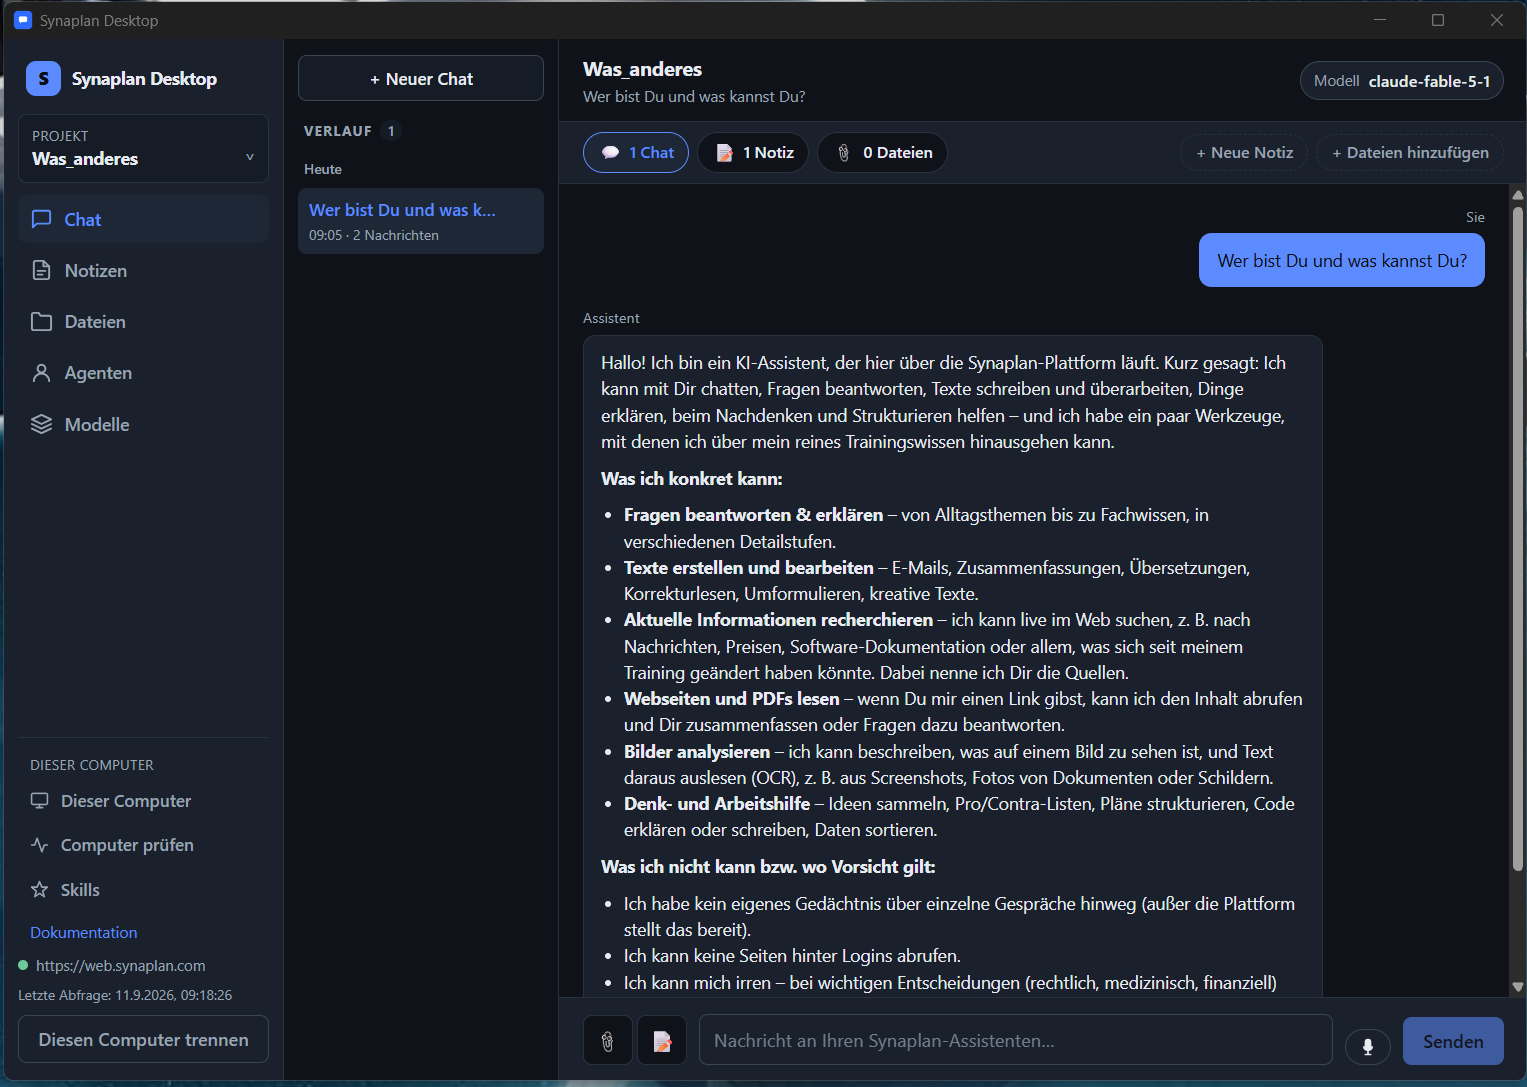Open Notizen in the sidebar

point(143,271)
